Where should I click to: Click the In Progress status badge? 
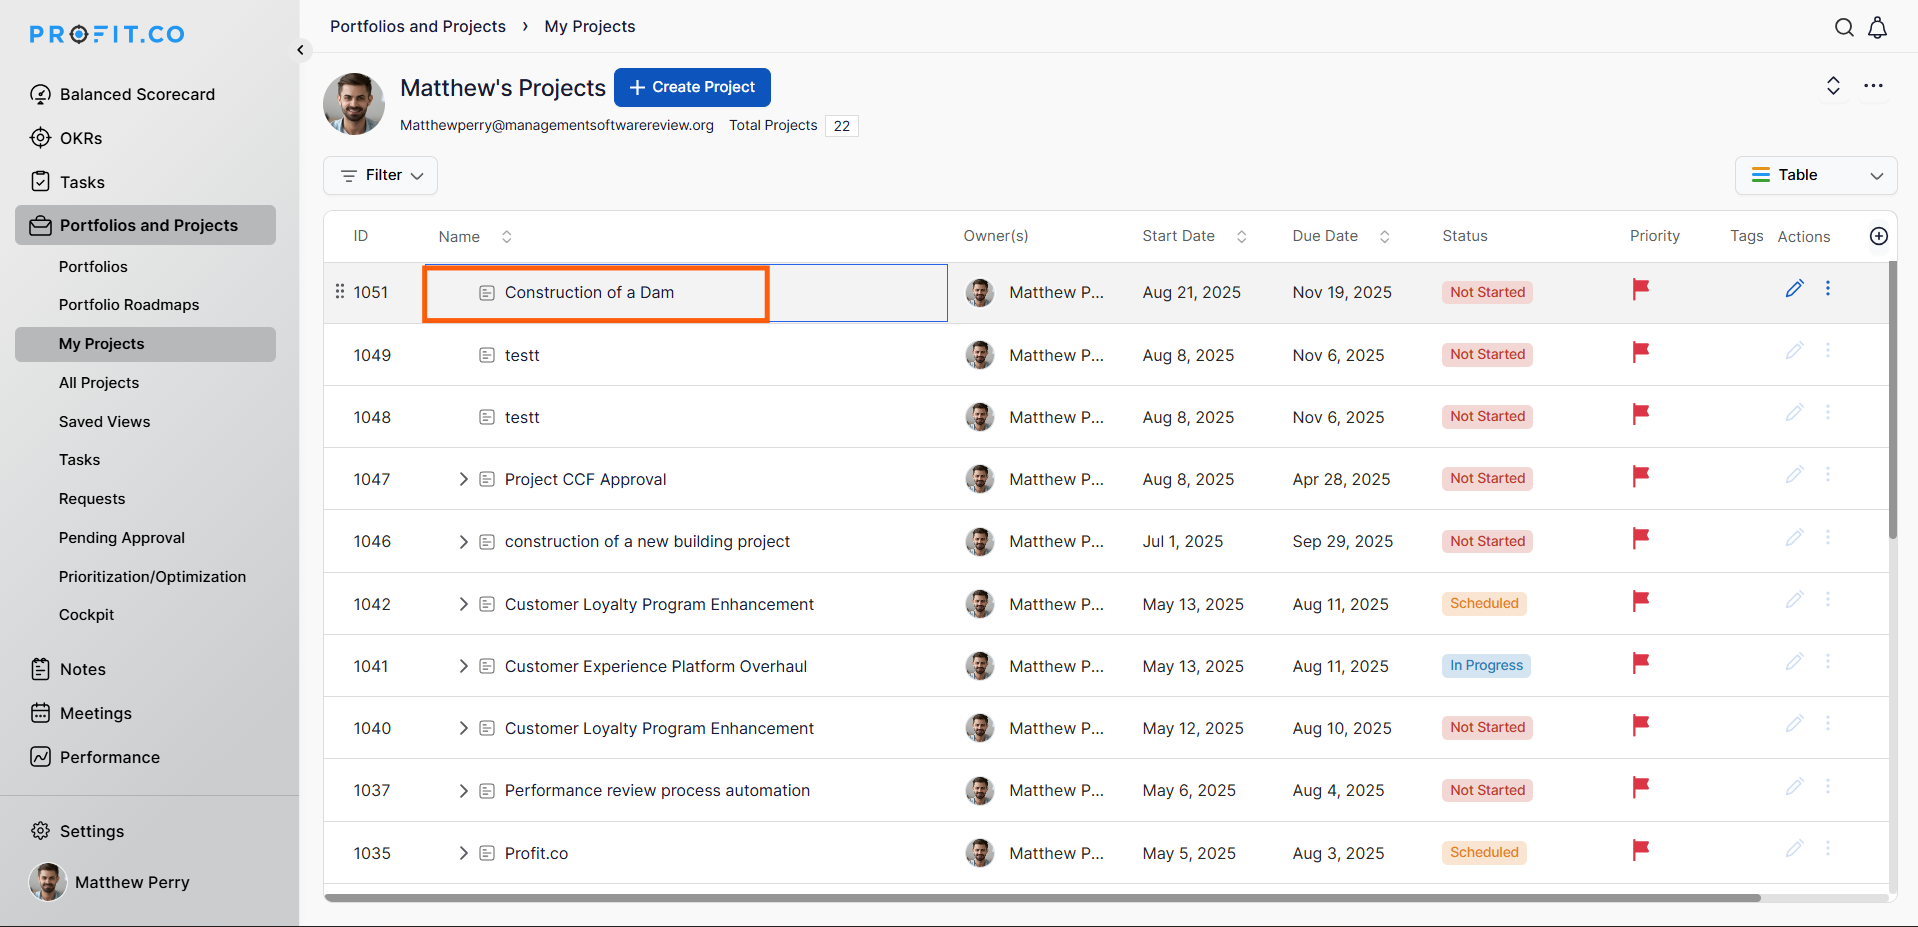pyautogui.click(x=1486, y=666)
